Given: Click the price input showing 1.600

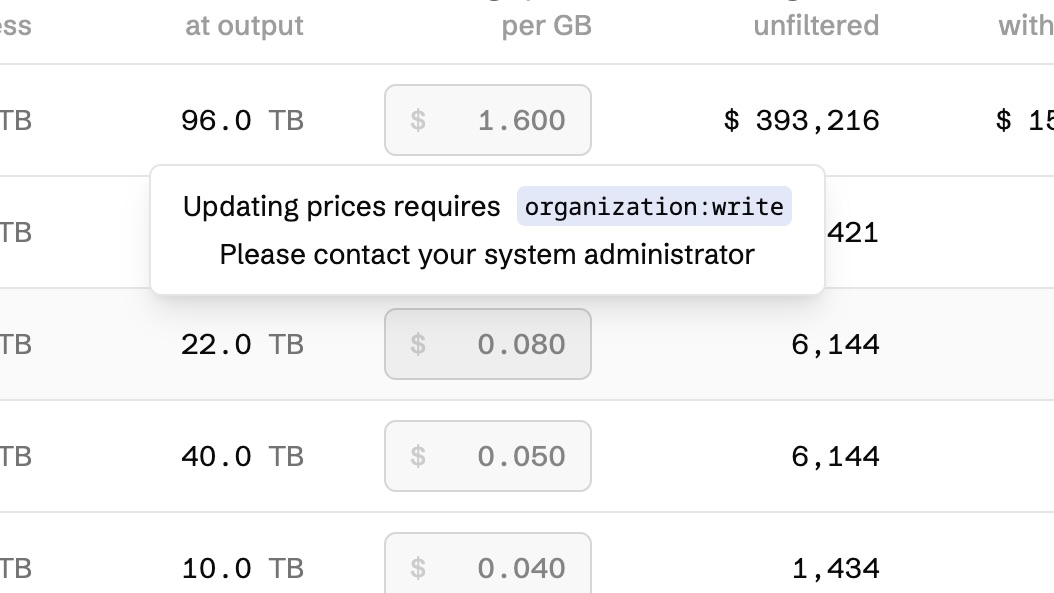Looking at the screenshot, I should (x=488, y=120).
